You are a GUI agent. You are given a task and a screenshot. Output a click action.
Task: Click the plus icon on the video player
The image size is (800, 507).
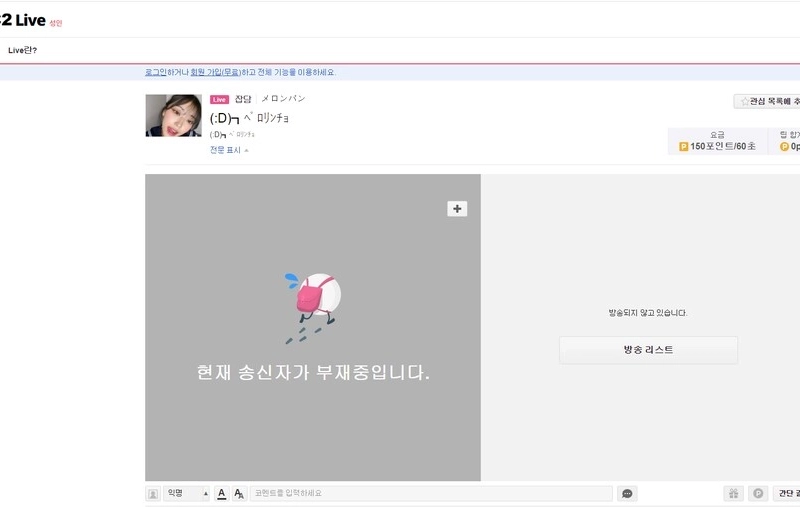457,209
